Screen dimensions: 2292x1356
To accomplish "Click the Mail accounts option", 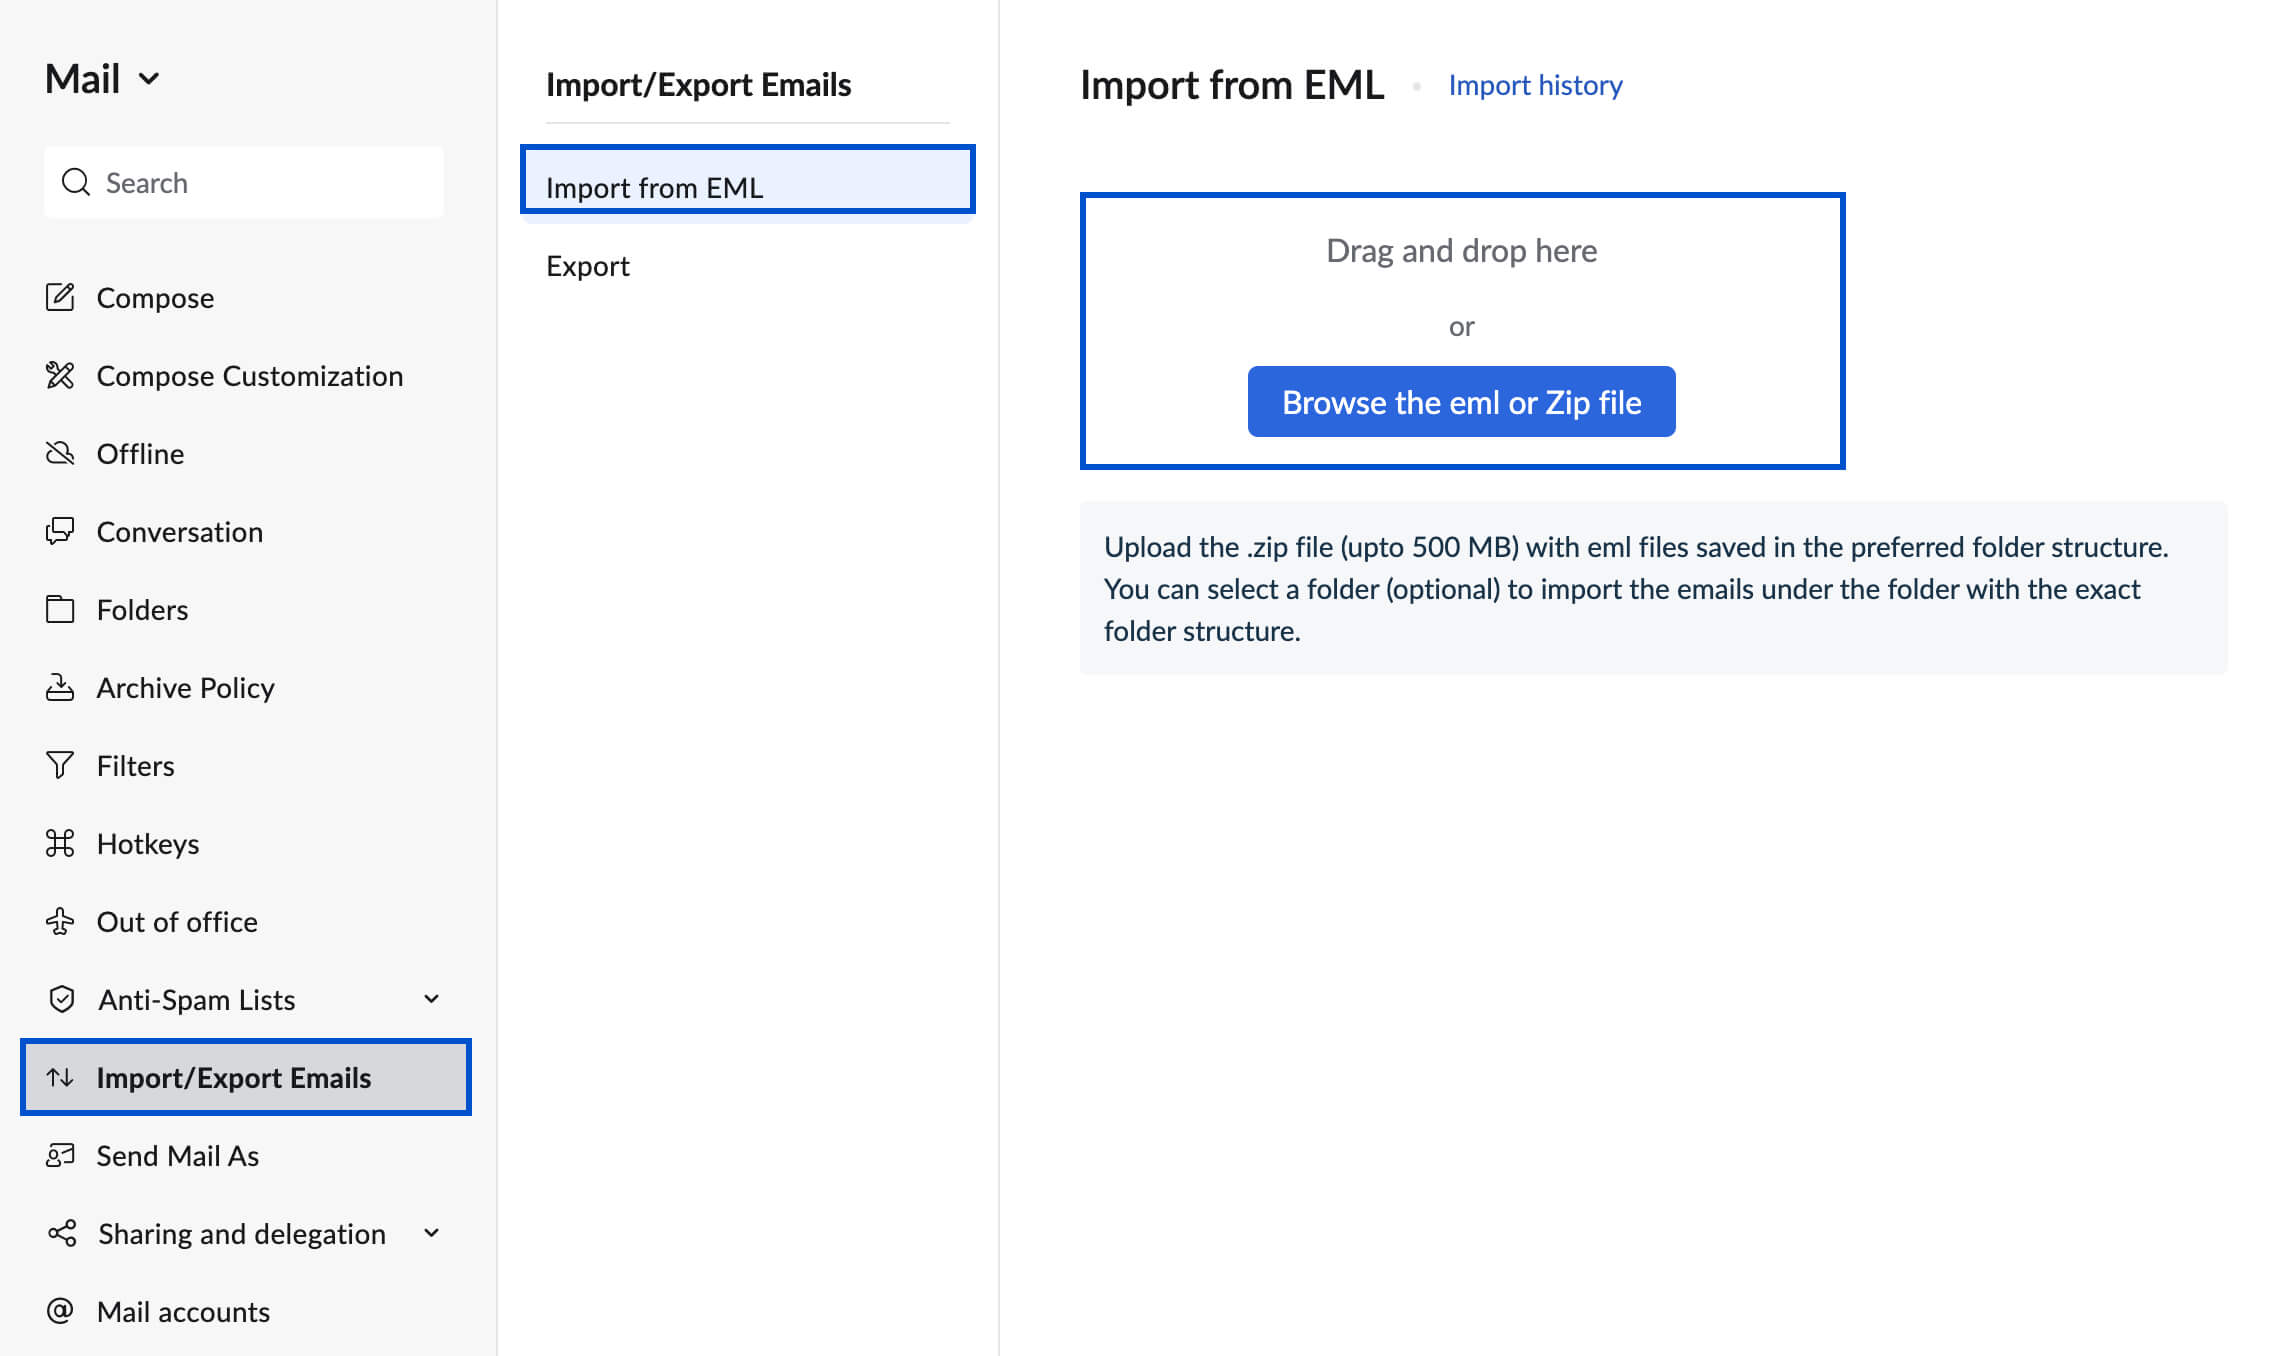I will pyautogui.click(x=182, y=1309).
